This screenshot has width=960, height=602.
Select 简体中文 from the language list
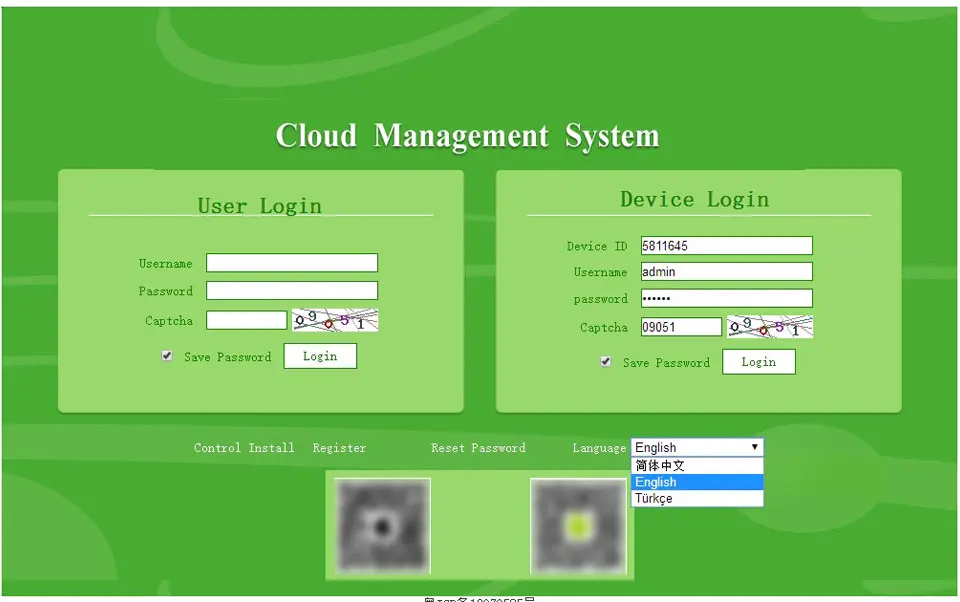(x=697, y=465)
